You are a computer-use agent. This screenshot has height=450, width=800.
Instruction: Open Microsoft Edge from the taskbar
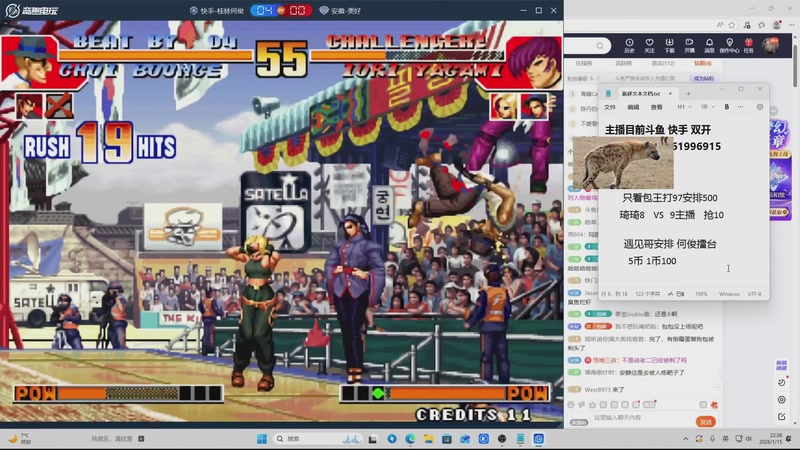coord(410,439)
